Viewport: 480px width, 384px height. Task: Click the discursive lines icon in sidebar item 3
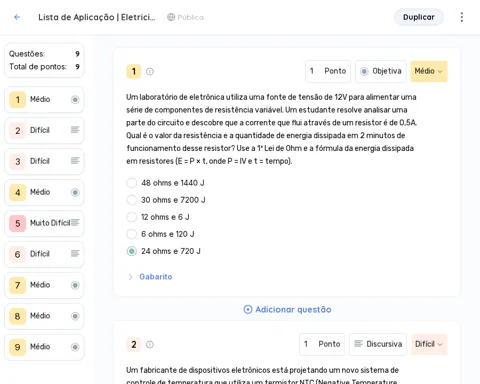click(75, 161)
